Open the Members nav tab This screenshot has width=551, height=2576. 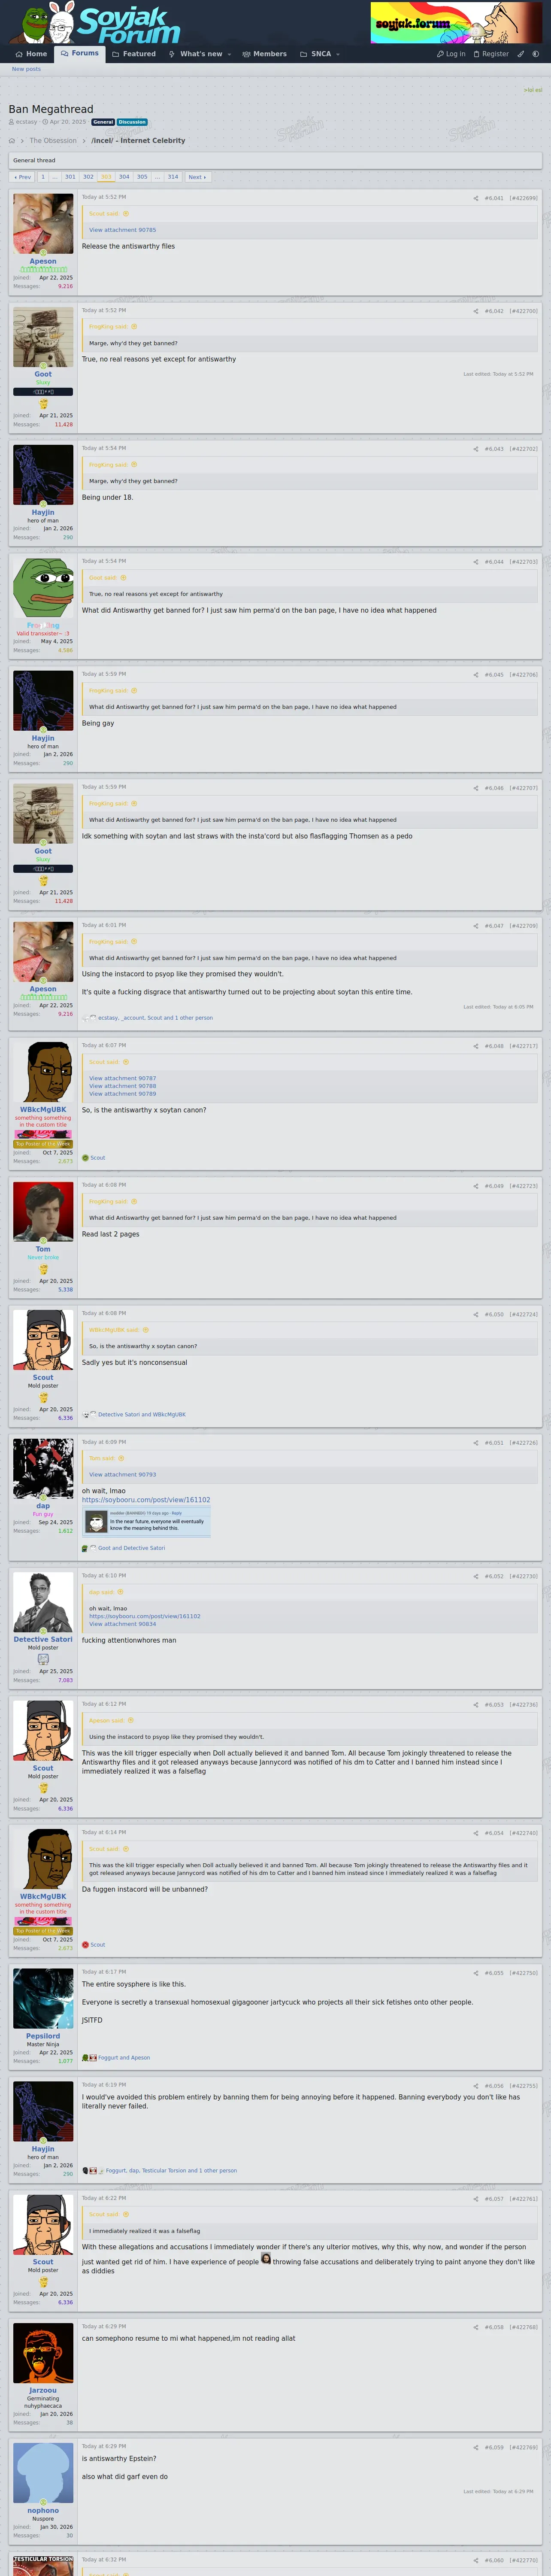click(x=265, y=54)
